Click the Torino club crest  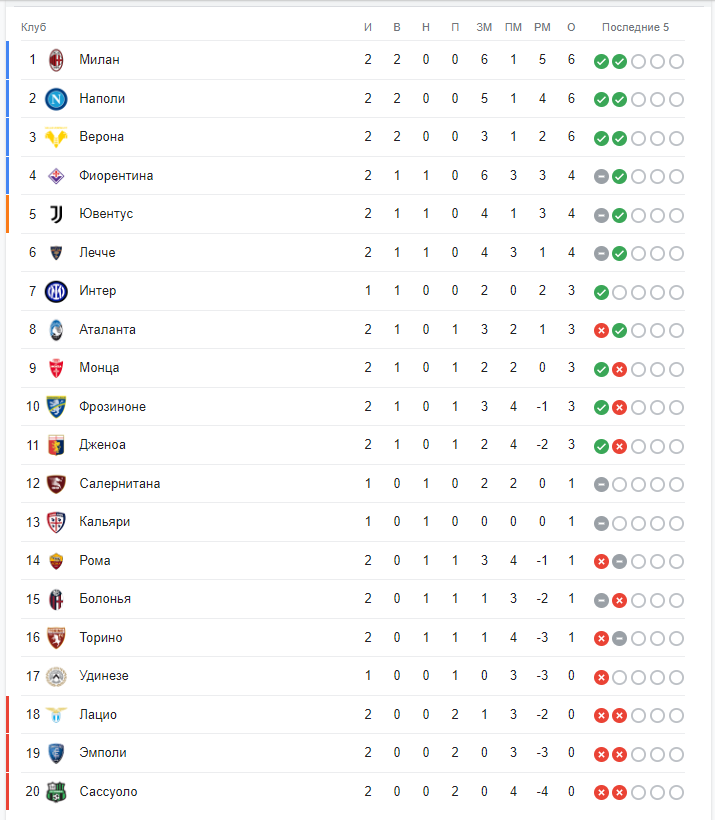(x=56, y=637)
